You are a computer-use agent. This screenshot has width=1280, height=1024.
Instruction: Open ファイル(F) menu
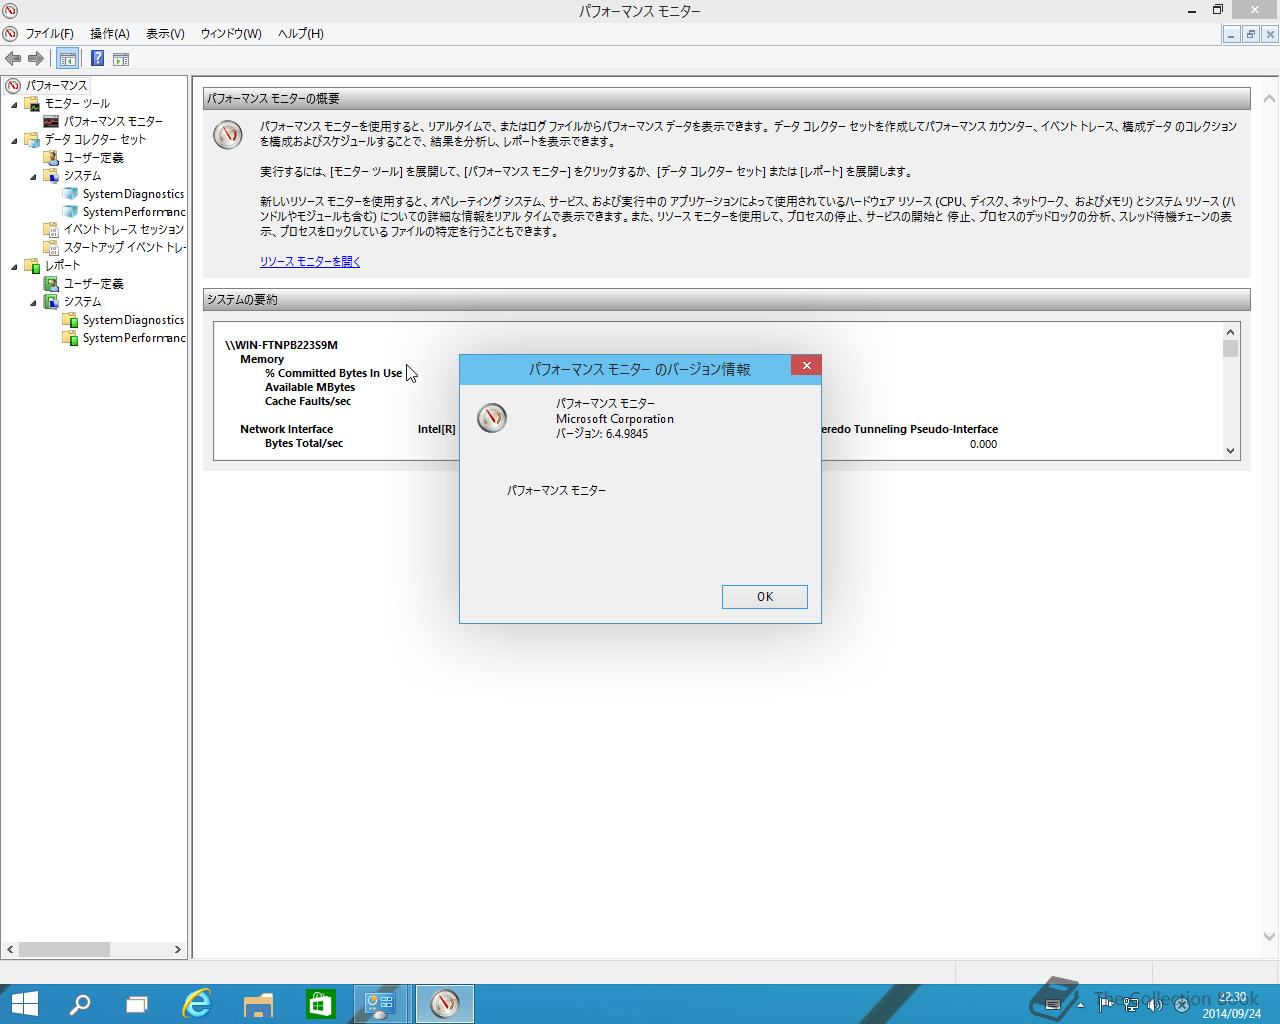pyautogui.click(x=49, y=33)
